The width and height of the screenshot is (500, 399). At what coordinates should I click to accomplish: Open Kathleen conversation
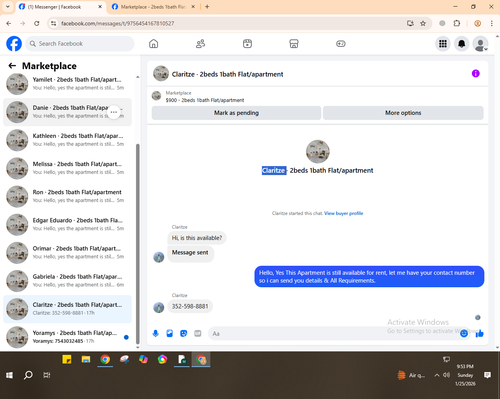tap(68, 140)
